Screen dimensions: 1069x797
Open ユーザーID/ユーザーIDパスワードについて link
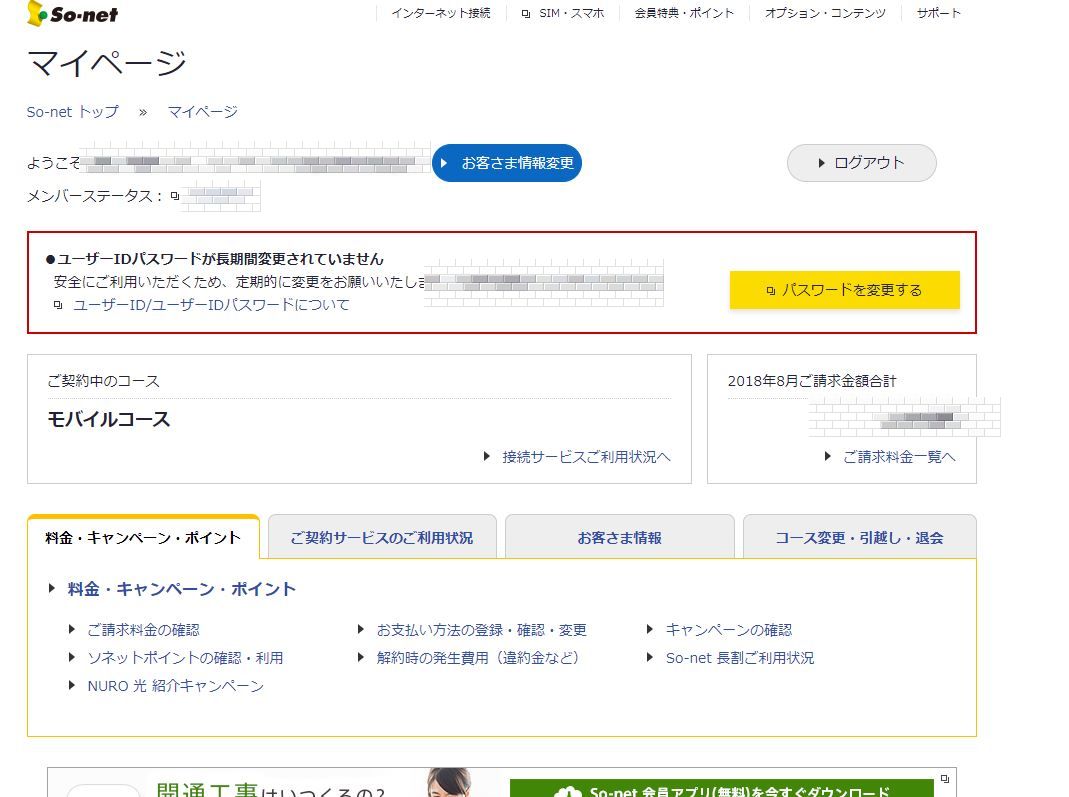coord(211,305)
